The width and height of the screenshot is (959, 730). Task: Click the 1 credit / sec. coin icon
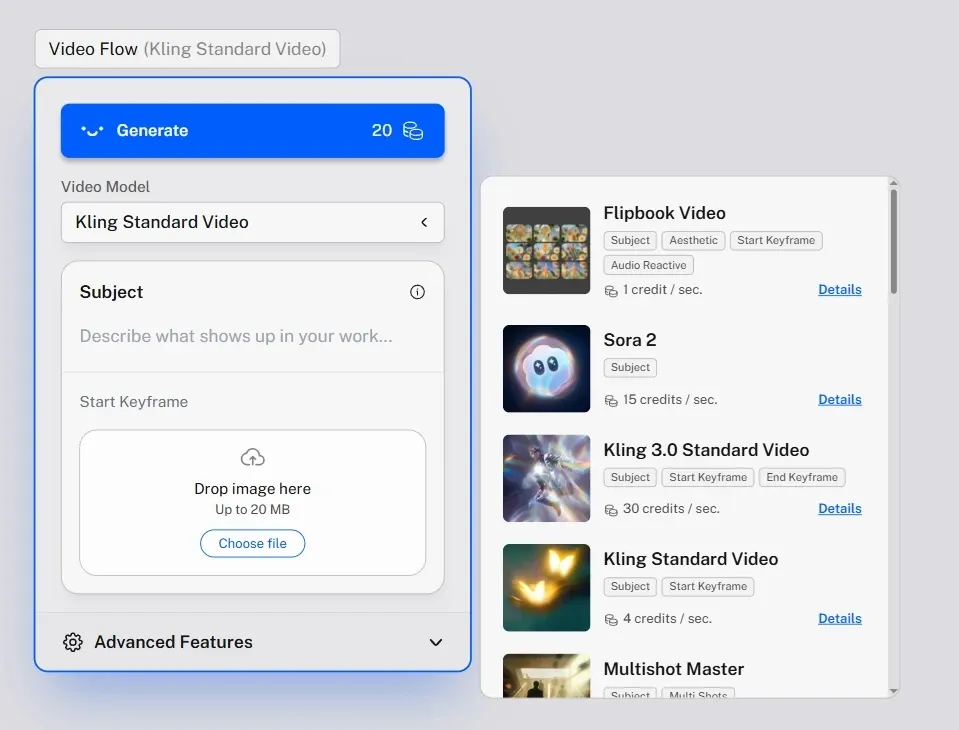(611, 291)
